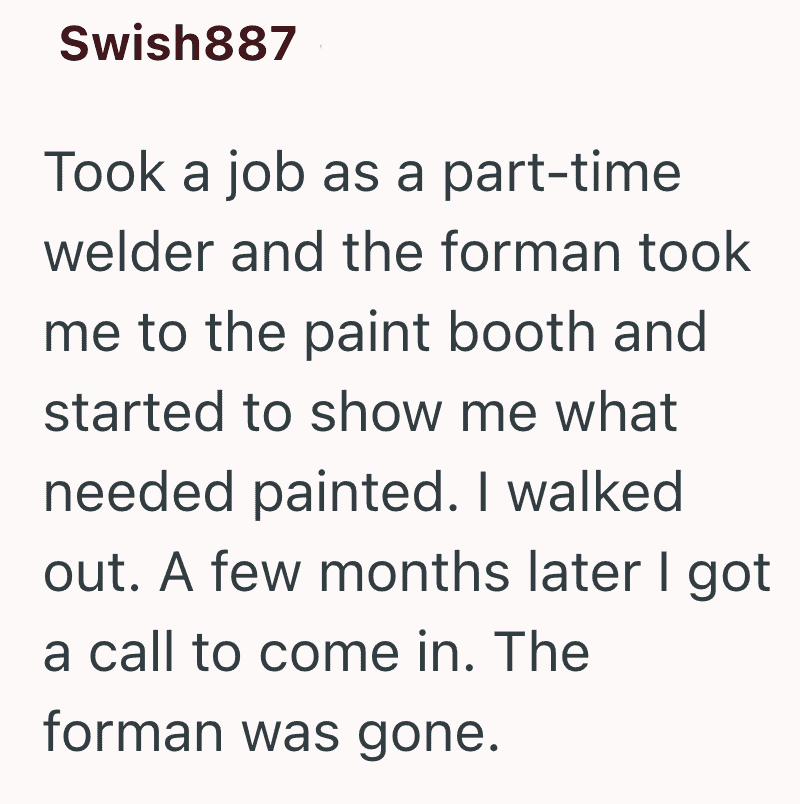Viewport: 800px width, 804px height.
Task: Click the first "forman" in line two
Action: click(x=530, y=252)
